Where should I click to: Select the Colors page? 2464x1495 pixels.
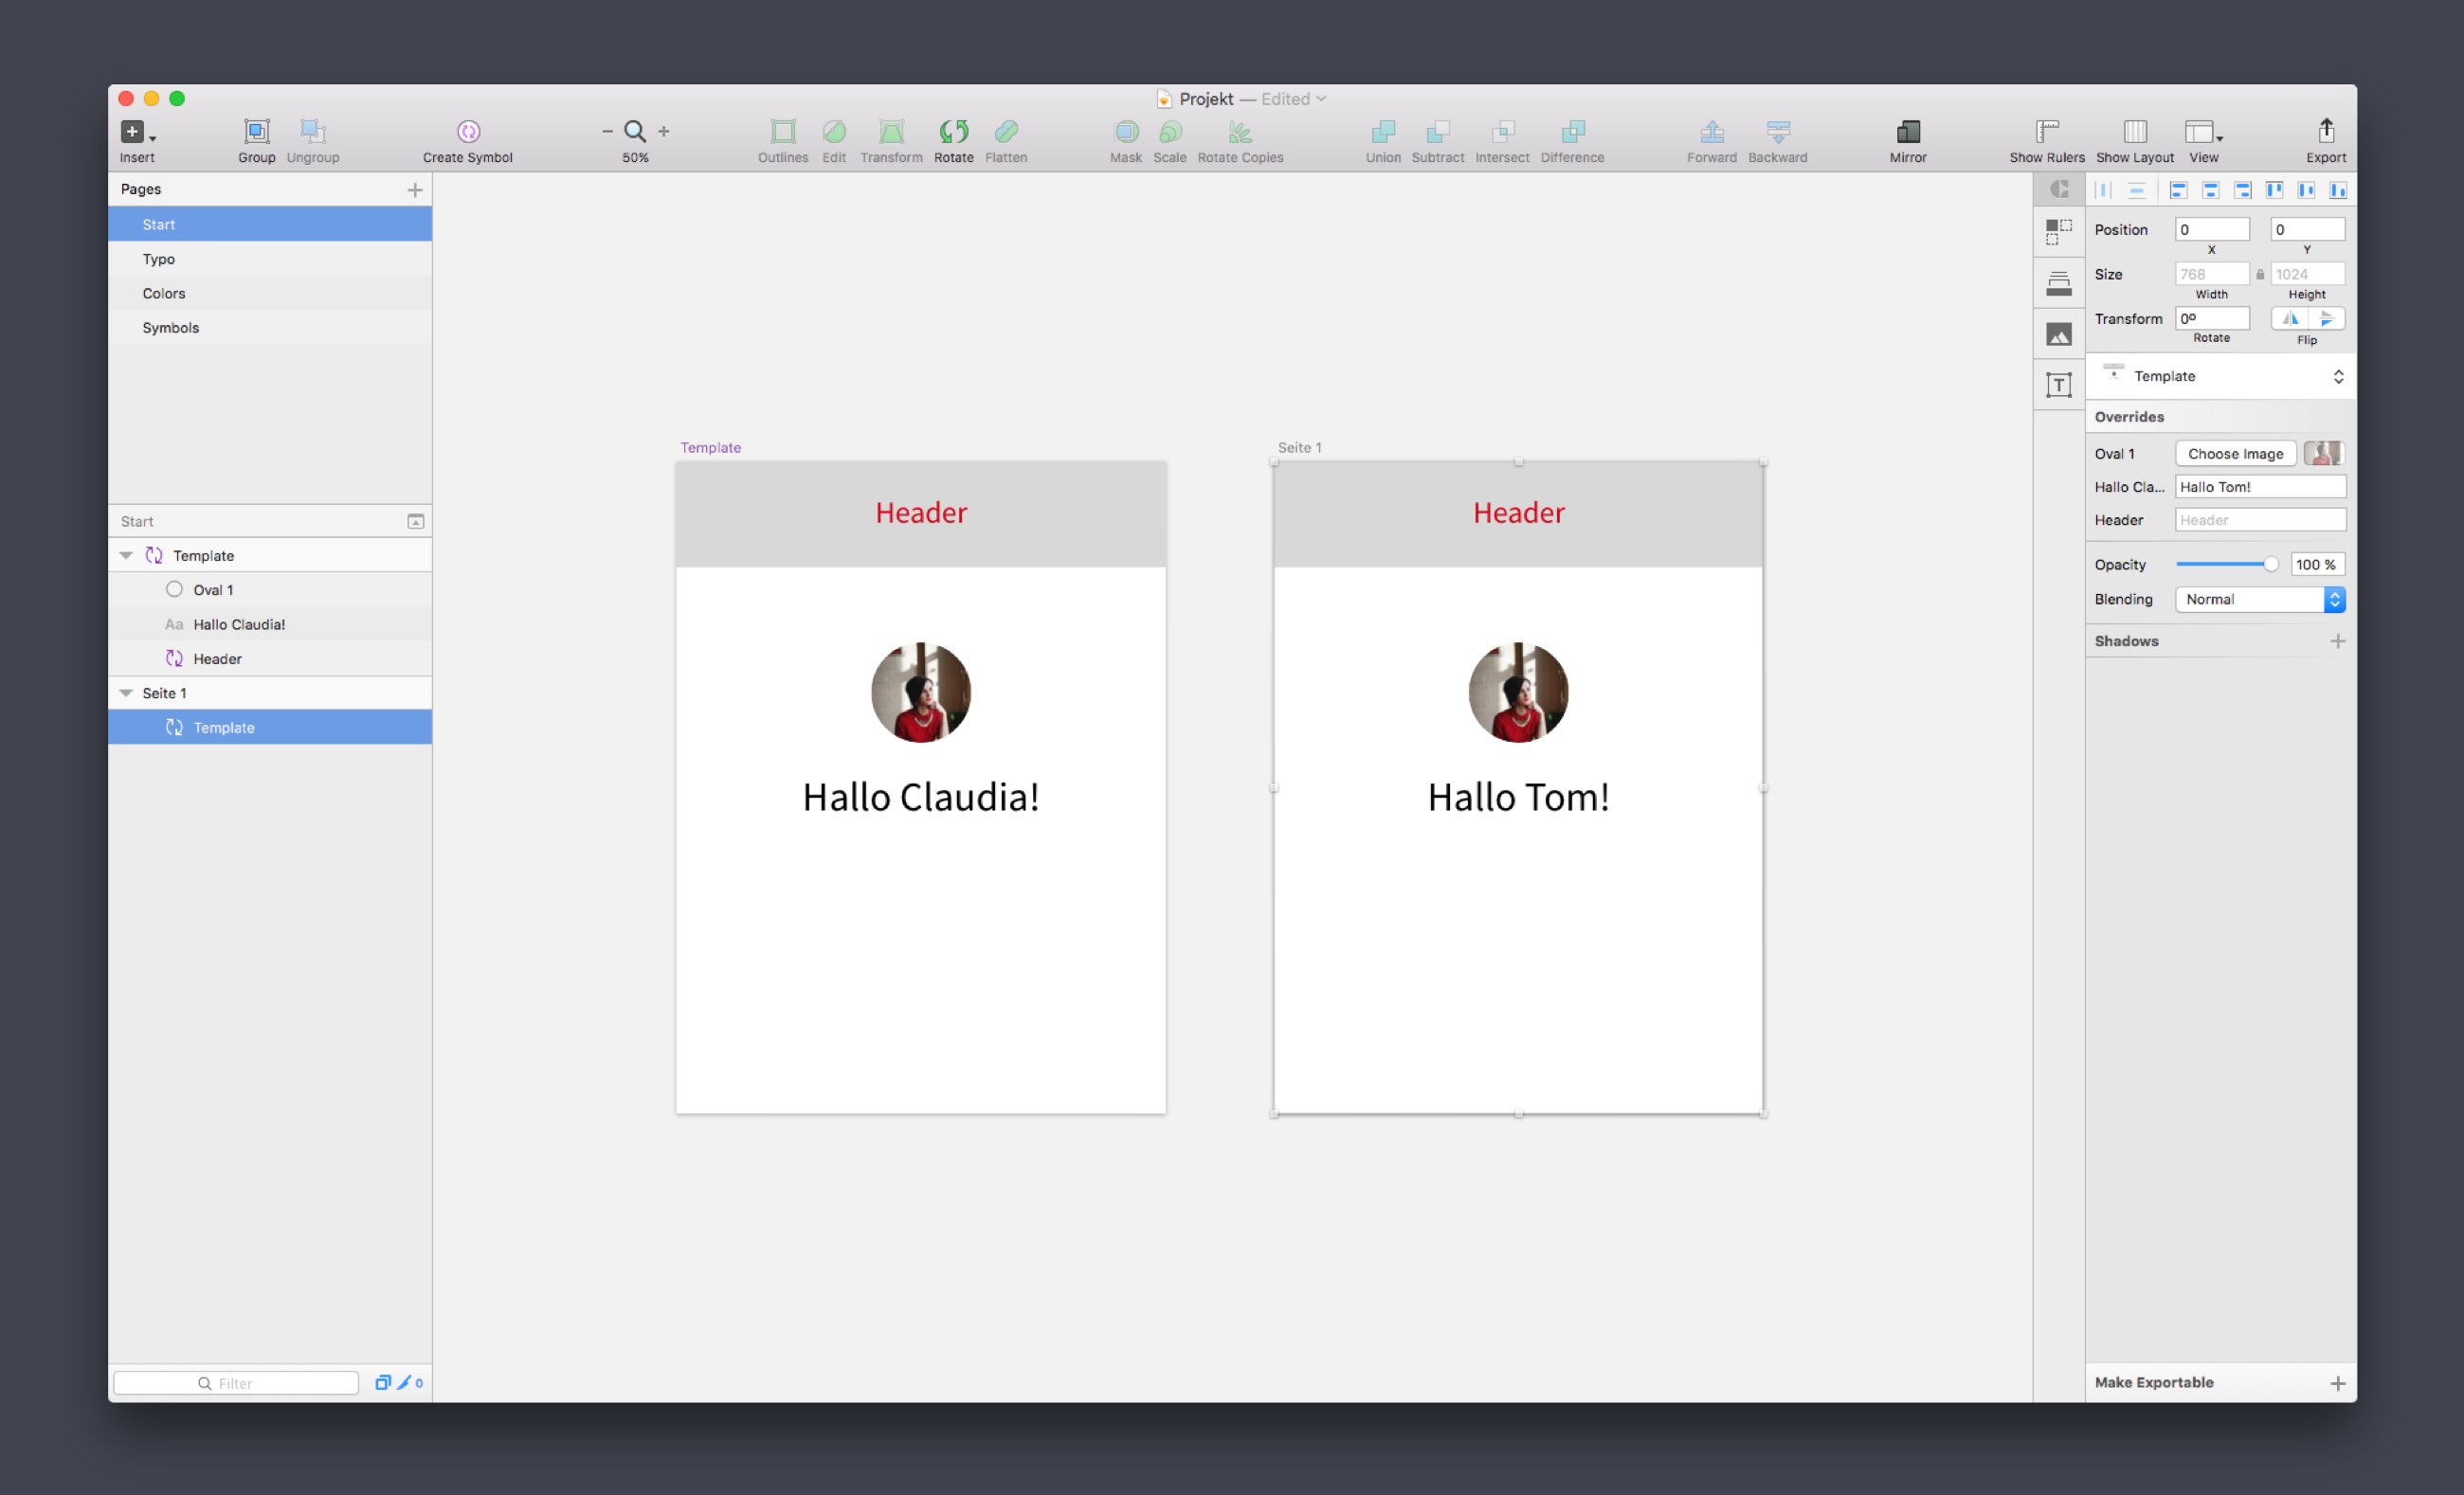coord(166,294)
